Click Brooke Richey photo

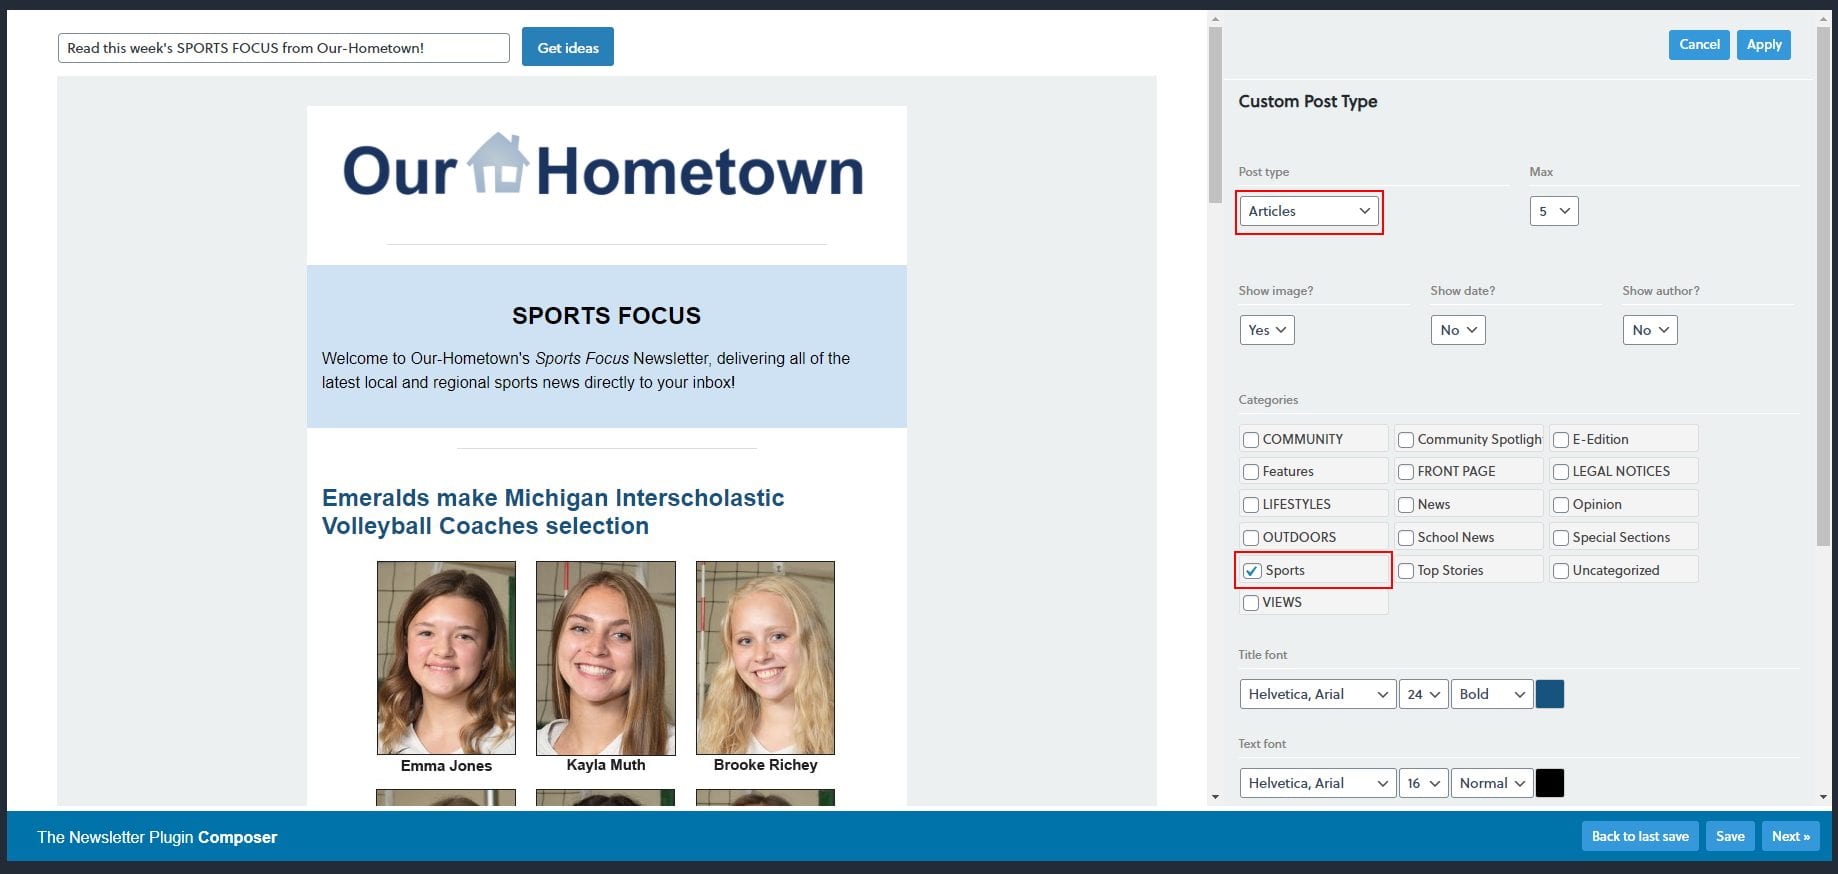(765, 657)
